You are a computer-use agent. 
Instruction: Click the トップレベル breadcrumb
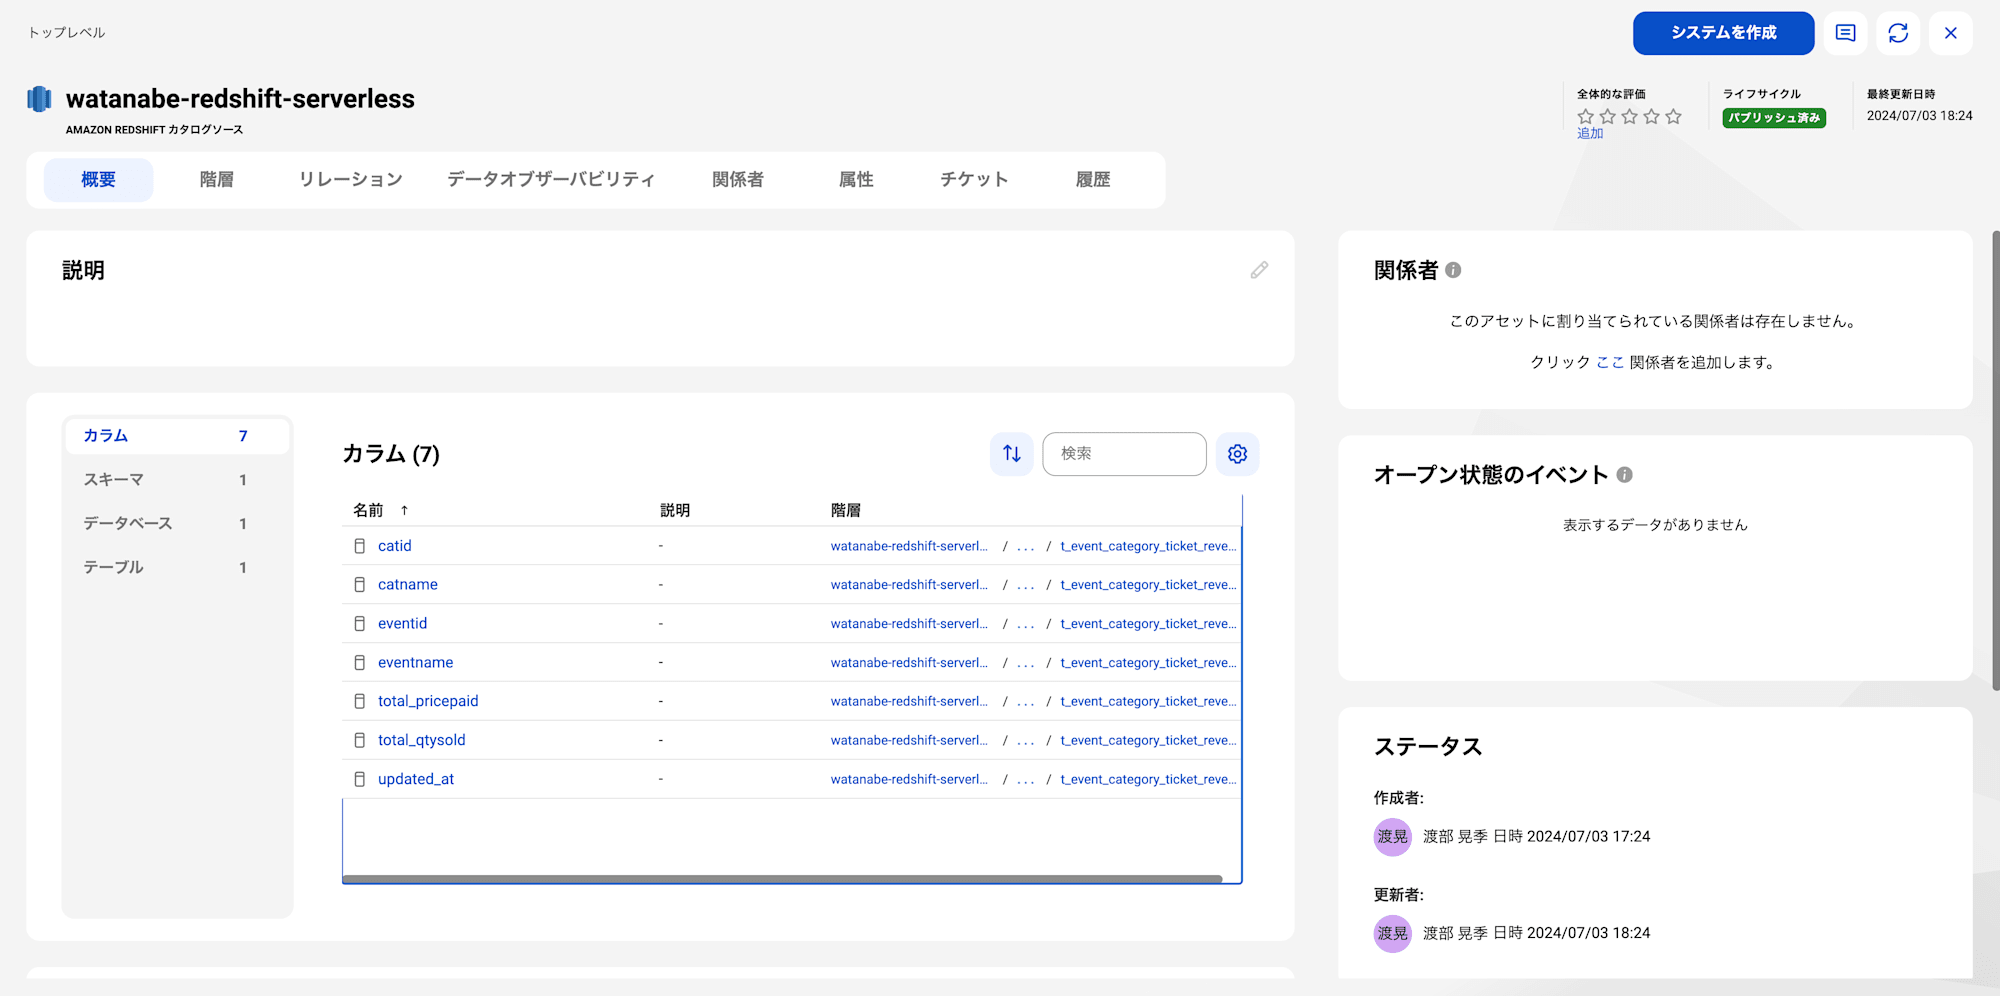click(66, 33)
